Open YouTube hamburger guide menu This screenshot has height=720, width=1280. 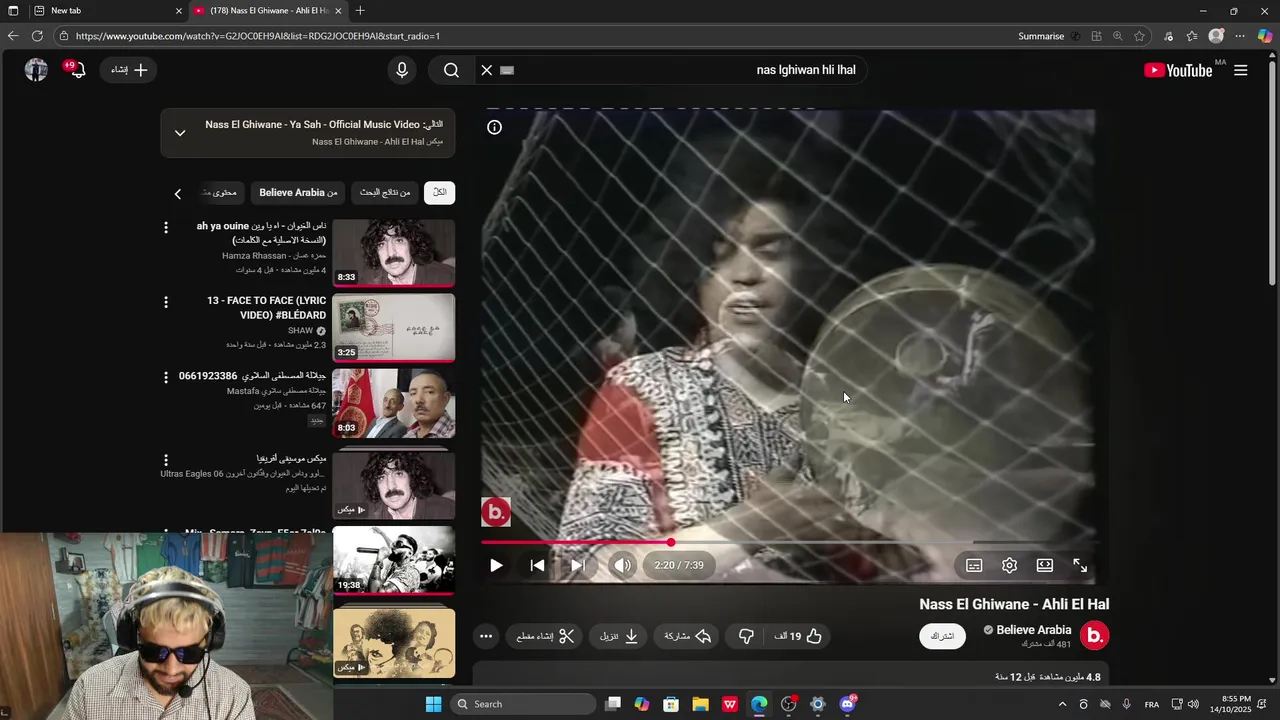(x=1241, y=70)
